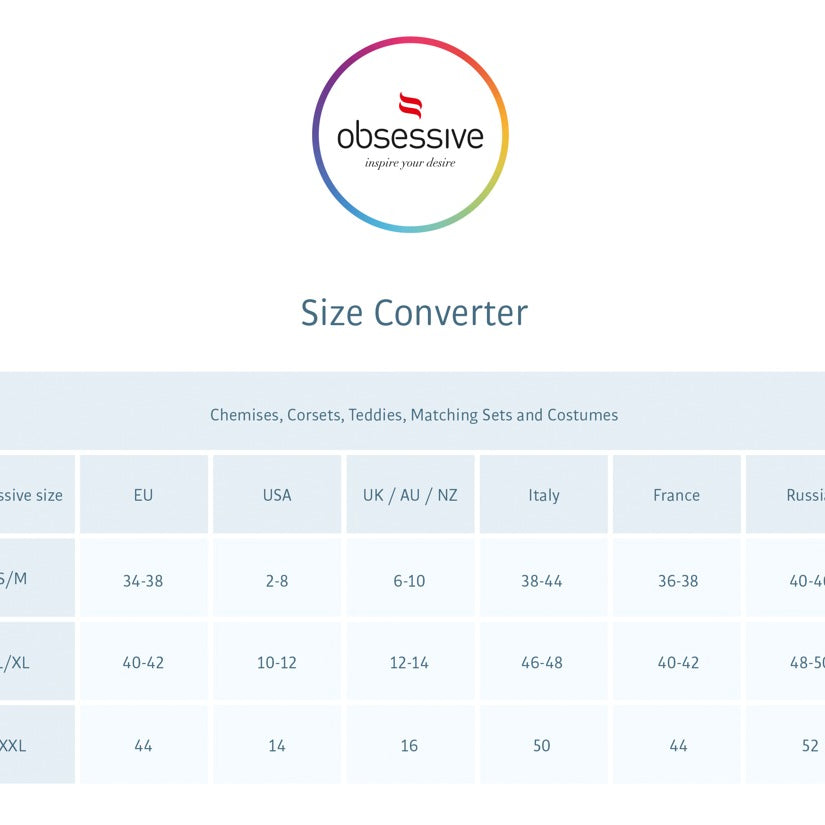Select the EU column header
This screenshot has height=825, width=825.
click(x=143, y=495)
